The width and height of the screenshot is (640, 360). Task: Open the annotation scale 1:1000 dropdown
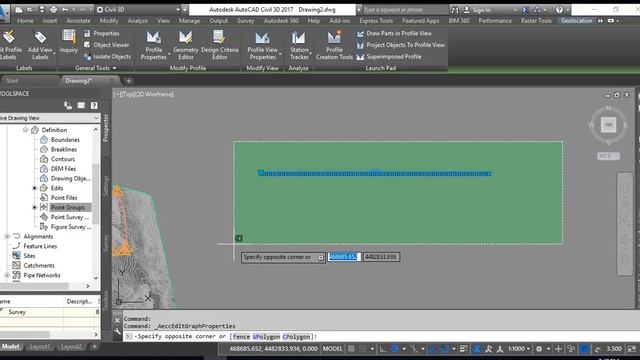click(519, 349)
